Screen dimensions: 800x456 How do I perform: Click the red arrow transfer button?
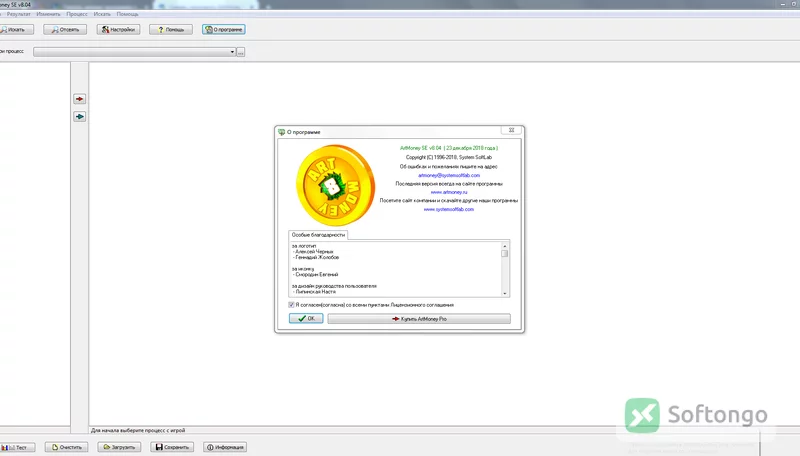(x=80, y=99)
